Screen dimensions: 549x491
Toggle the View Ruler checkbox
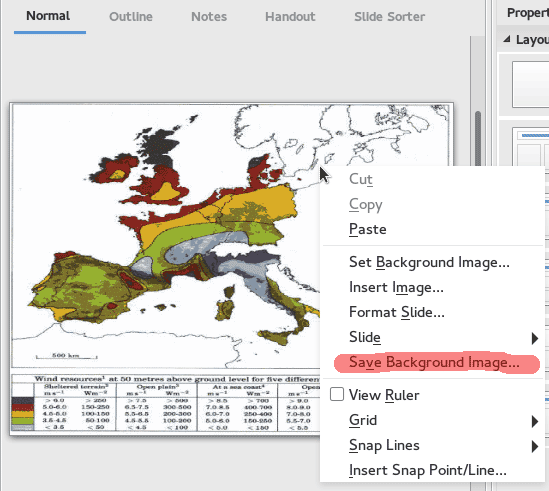[x=337, y=395]
